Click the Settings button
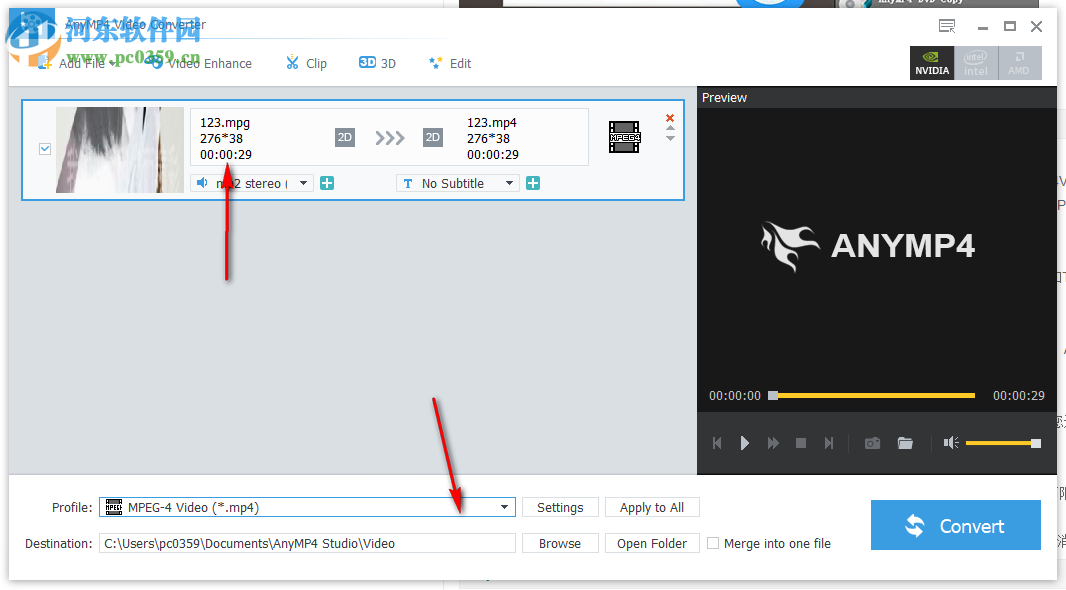Image resolution: width=1066 pixels, height=590 pixels. pyautogui.click(x=560, y=507)
